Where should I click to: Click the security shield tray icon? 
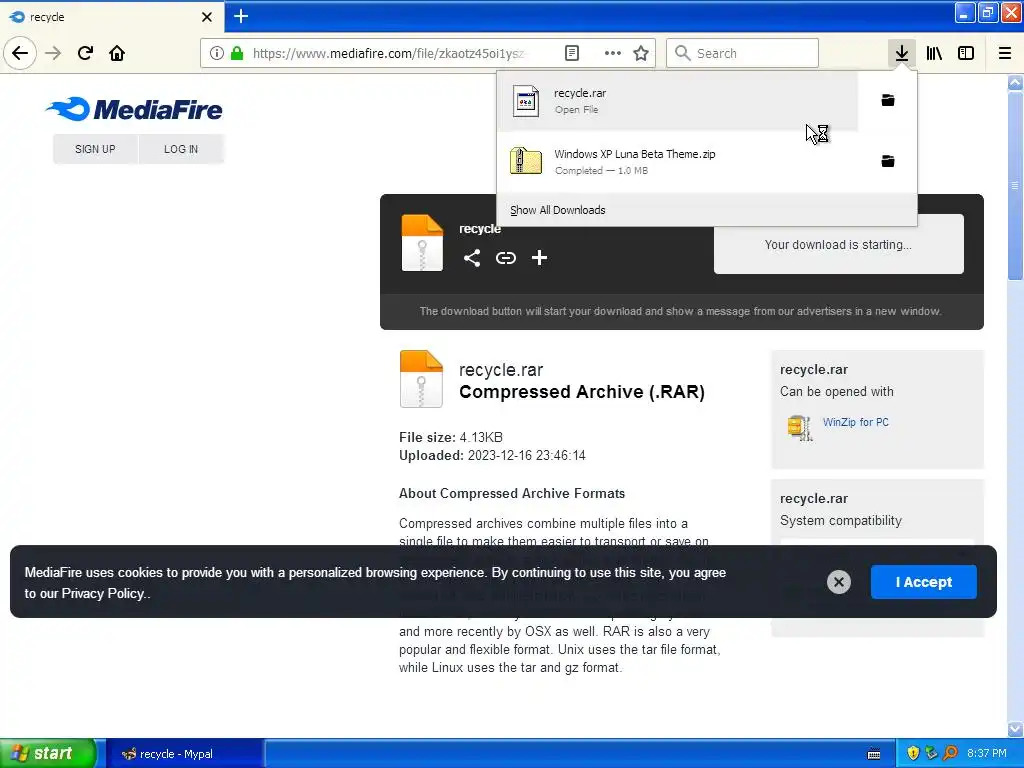[x=912, y=754]
